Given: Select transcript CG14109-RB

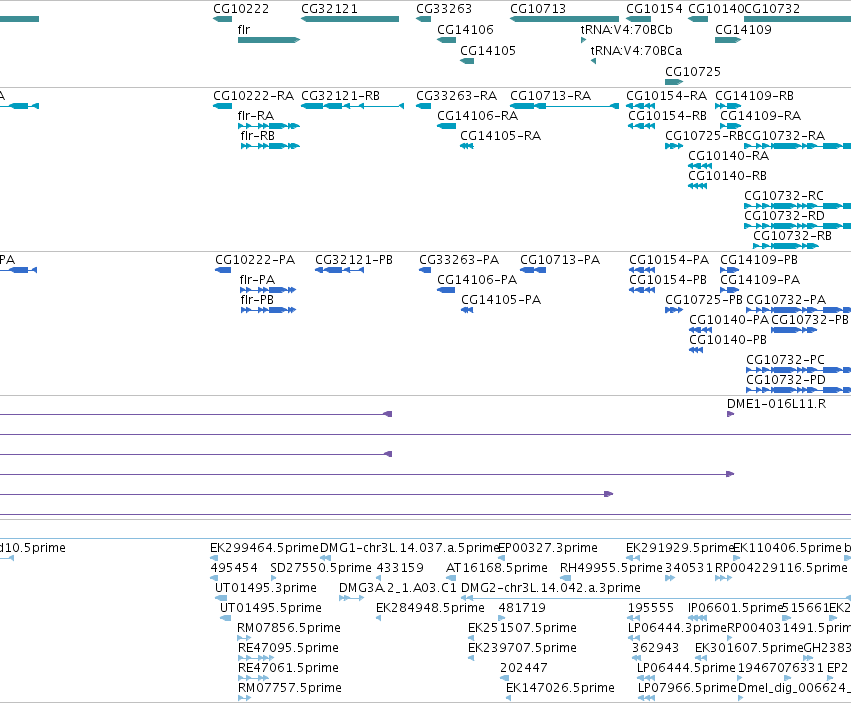Looking at the screenshot, I should point(754,96).
